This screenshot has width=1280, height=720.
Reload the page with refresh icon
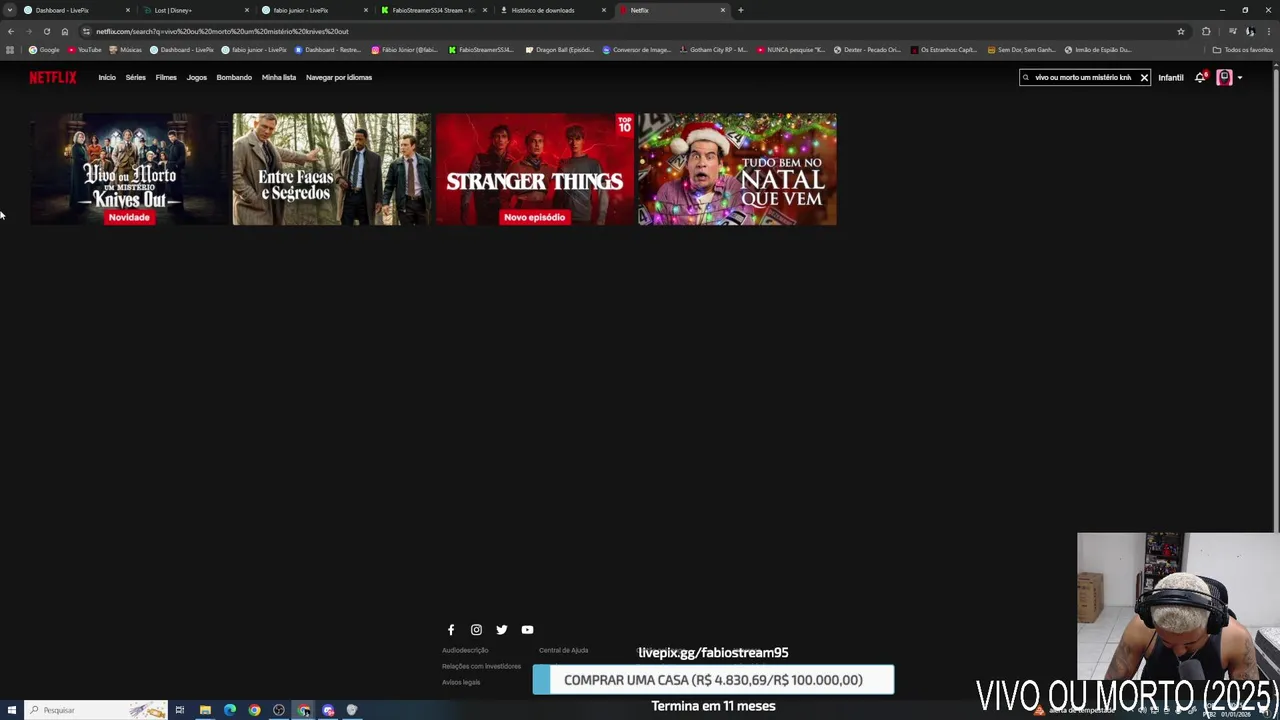tap(47, 31)
